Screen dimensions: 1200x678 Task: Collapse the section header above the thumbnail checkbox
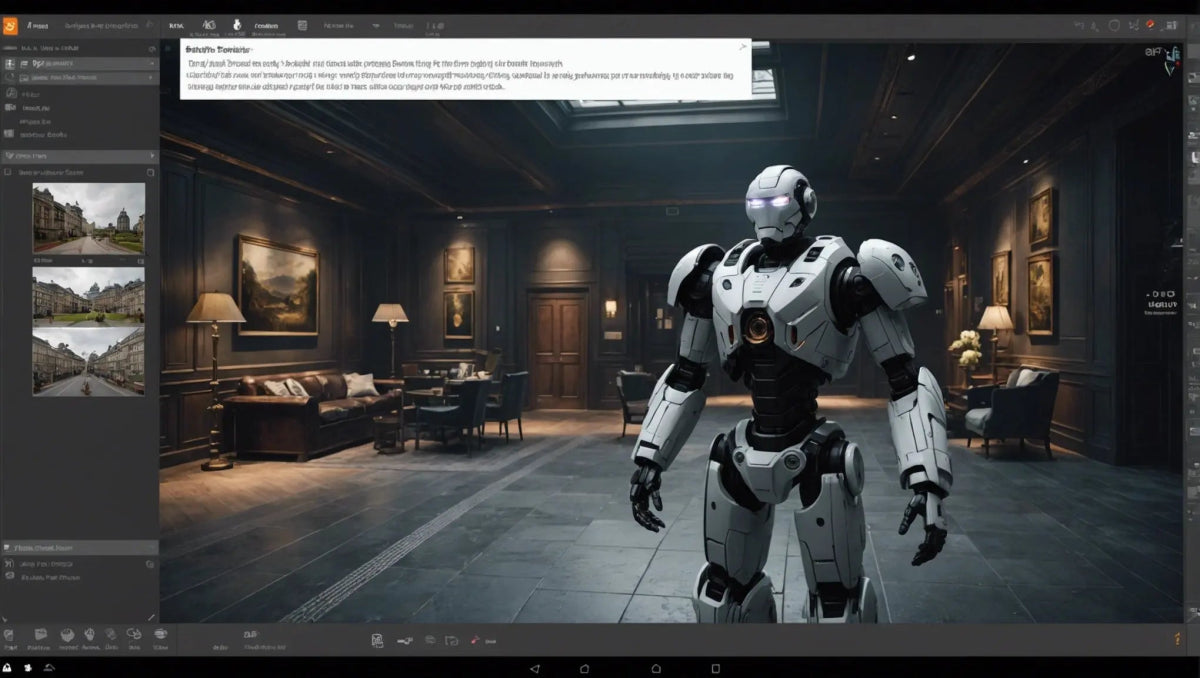(x=79, y=156)
